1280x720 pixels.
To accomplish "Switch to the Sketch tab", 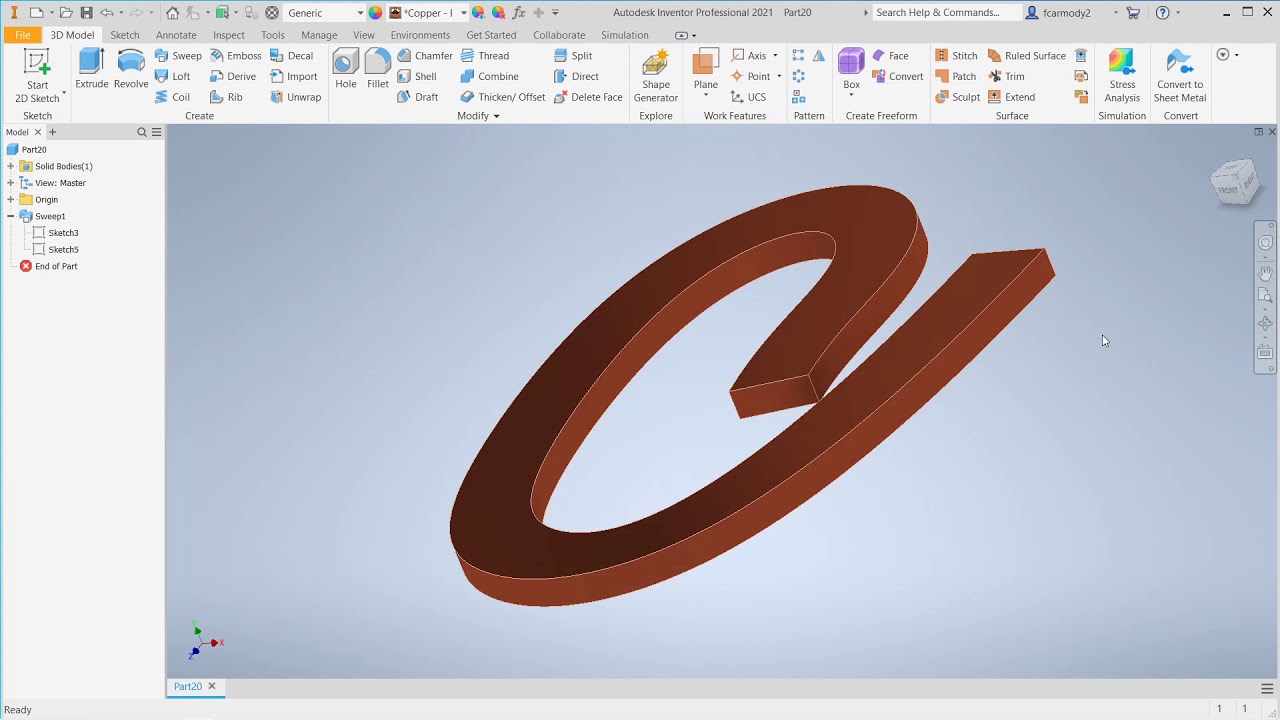I will [x=125, y=35].
